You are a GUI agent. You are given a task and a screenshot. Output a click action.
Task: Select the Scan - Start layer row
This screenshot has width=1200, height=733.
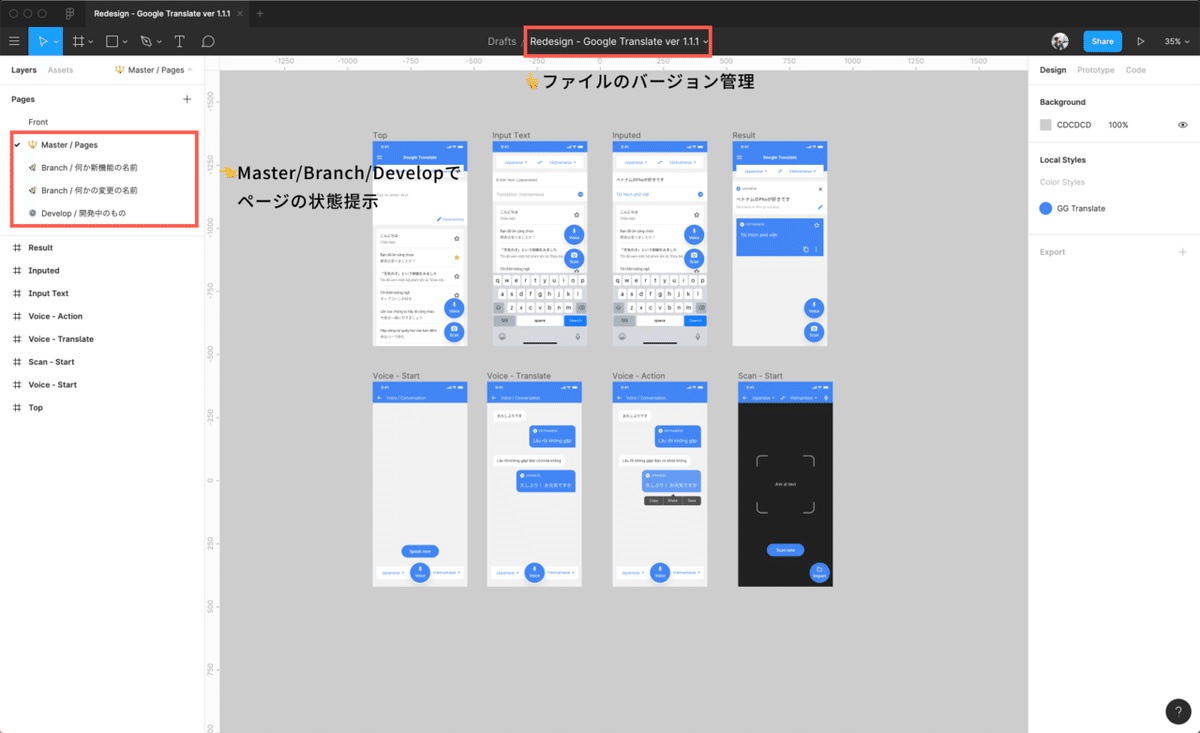(x=104, y=362)
